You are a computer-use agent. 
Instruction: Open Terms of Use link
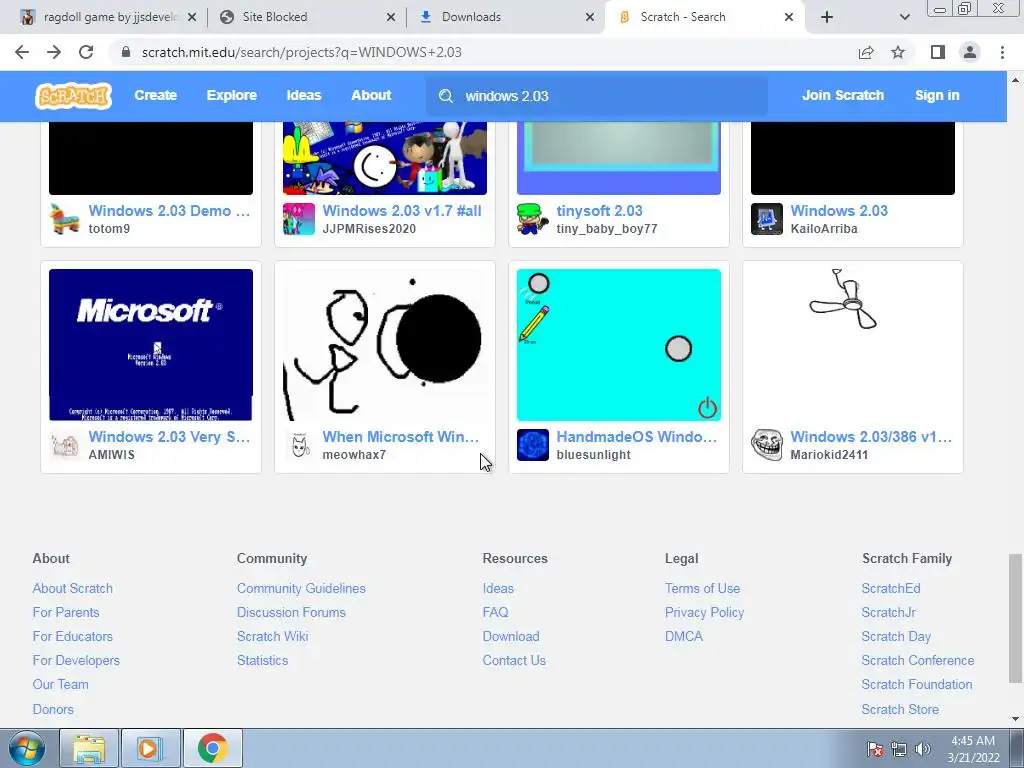click(x=702, y=588)
